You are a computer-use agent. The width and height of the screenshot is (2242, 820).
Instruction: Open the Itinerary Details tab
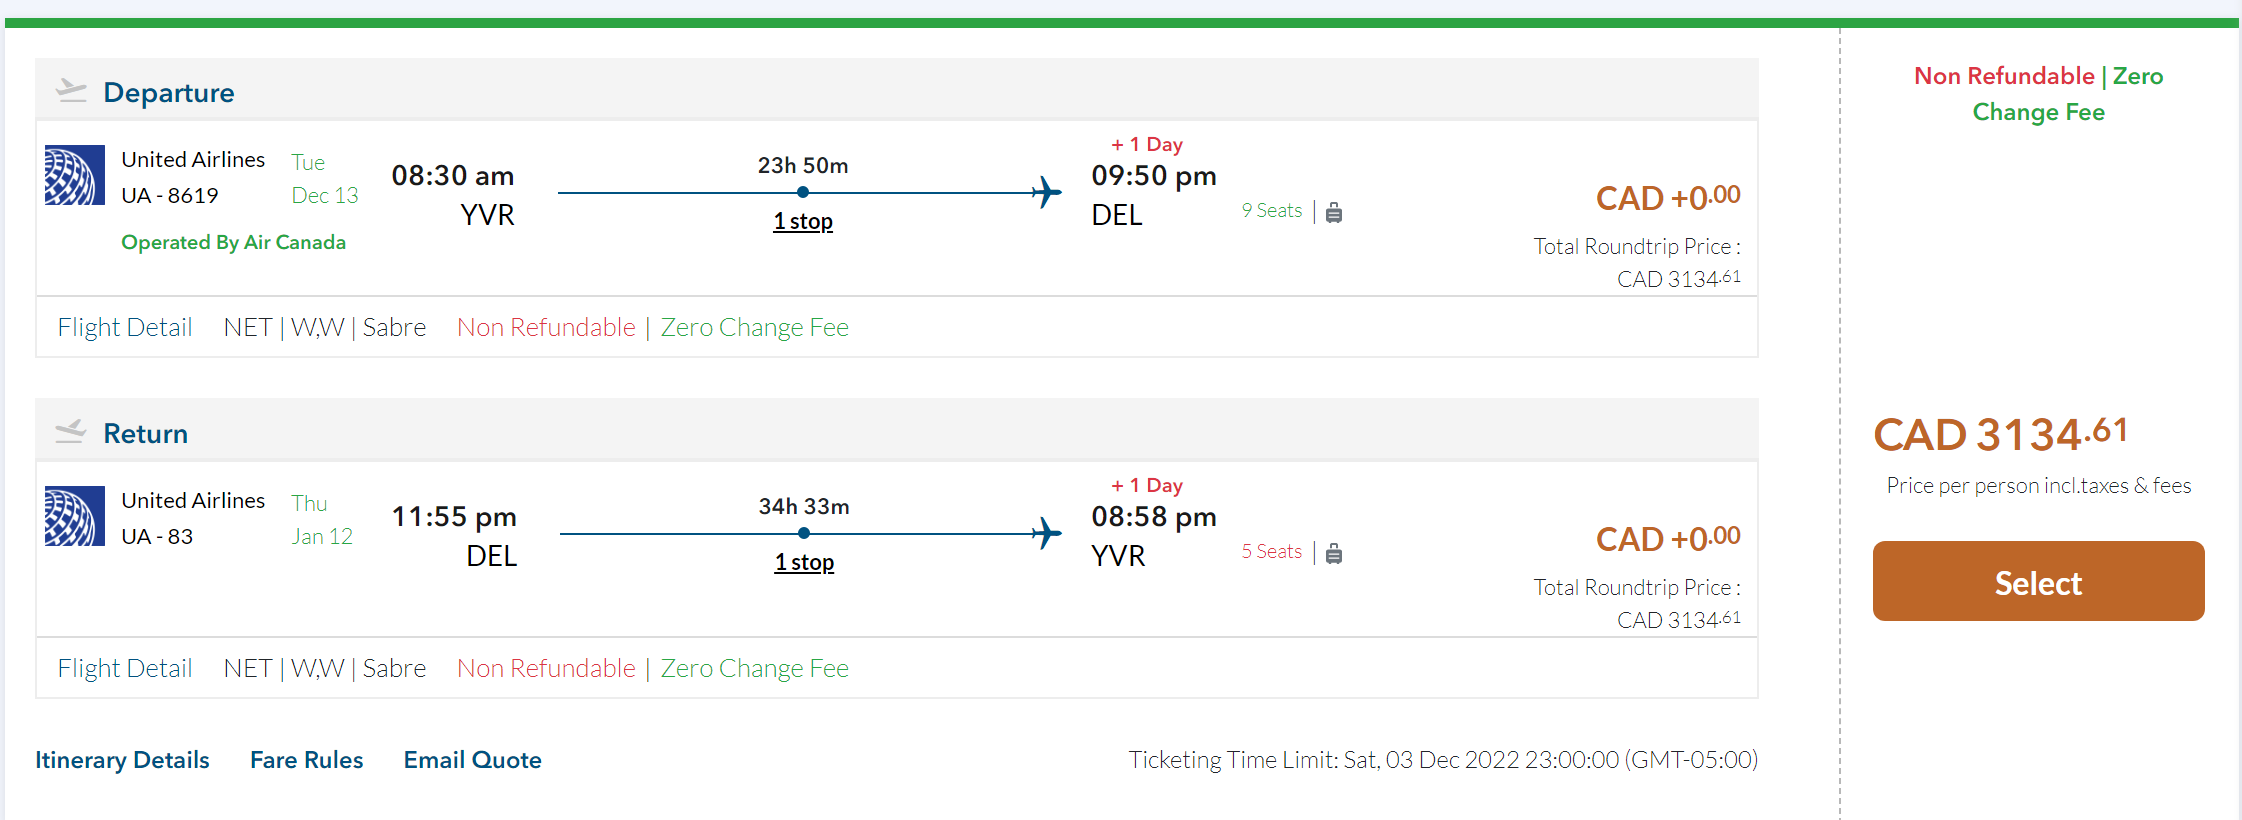coord(122,760)
